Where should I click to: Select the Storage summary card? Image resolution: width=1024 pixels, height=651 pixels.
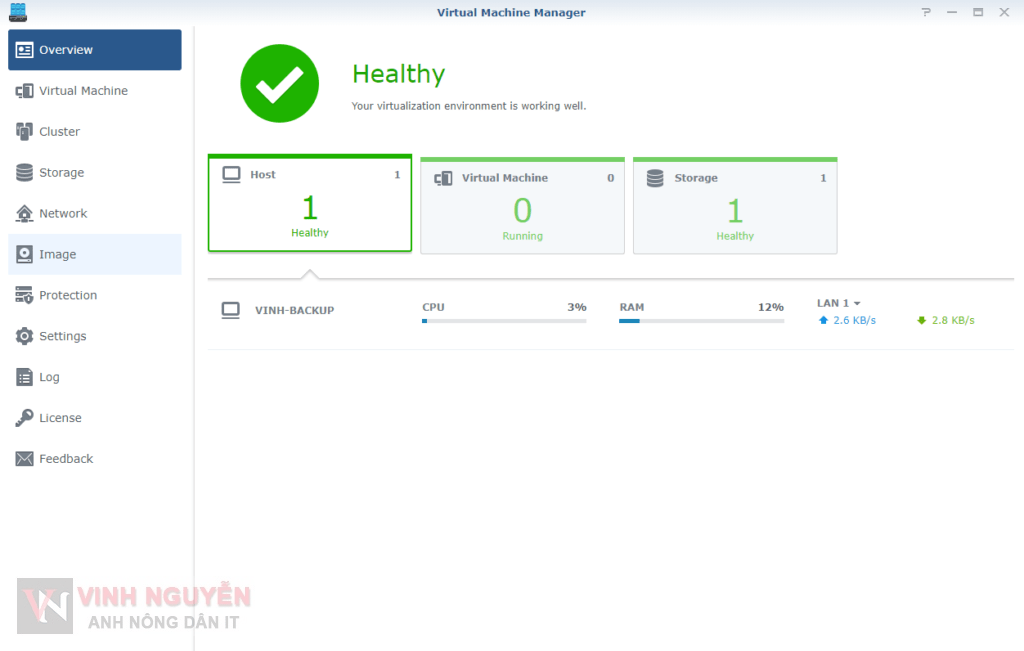click(x=735, y=206)
